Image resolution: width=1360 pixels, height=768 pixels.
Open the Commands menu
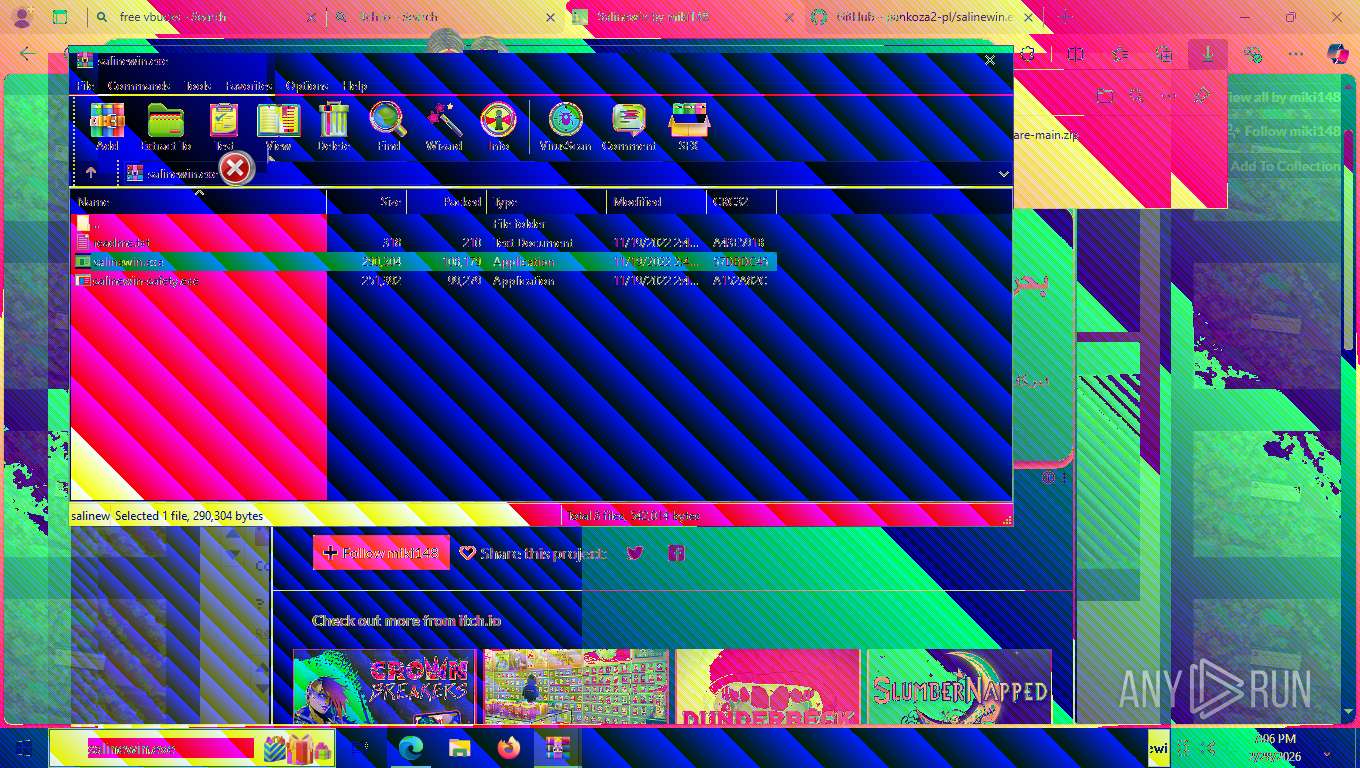[139, 86]
